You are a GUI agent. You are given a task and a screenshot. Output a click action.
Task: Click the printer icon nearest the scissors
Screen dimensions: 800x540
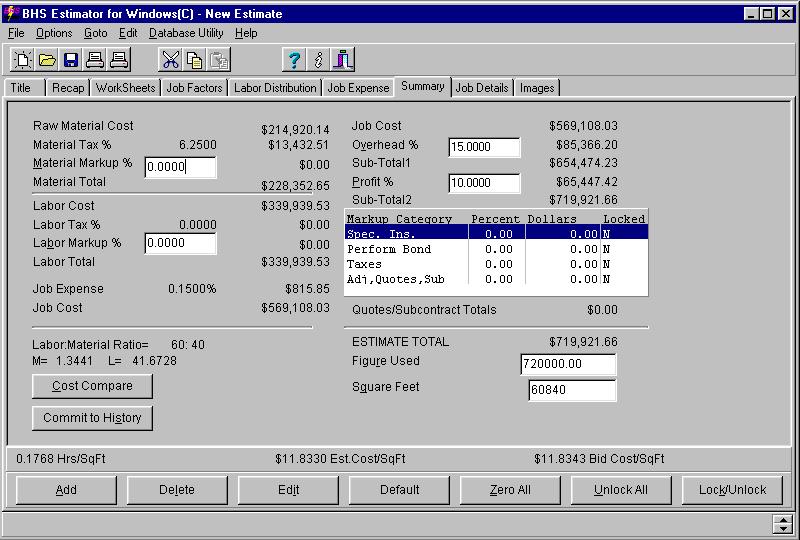[x=119, y=60]
